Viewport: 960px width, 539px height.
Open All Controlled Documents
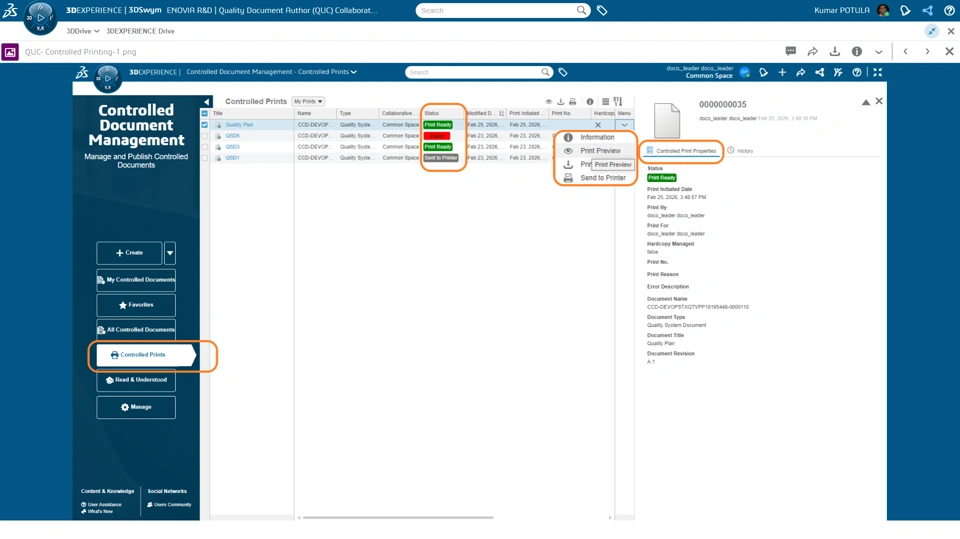[136, 330]
